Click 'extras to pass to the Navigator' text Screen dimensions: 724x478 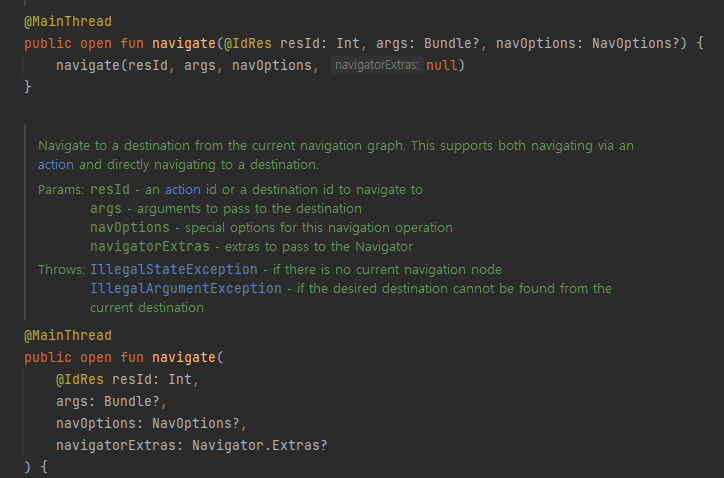(319, 247)
